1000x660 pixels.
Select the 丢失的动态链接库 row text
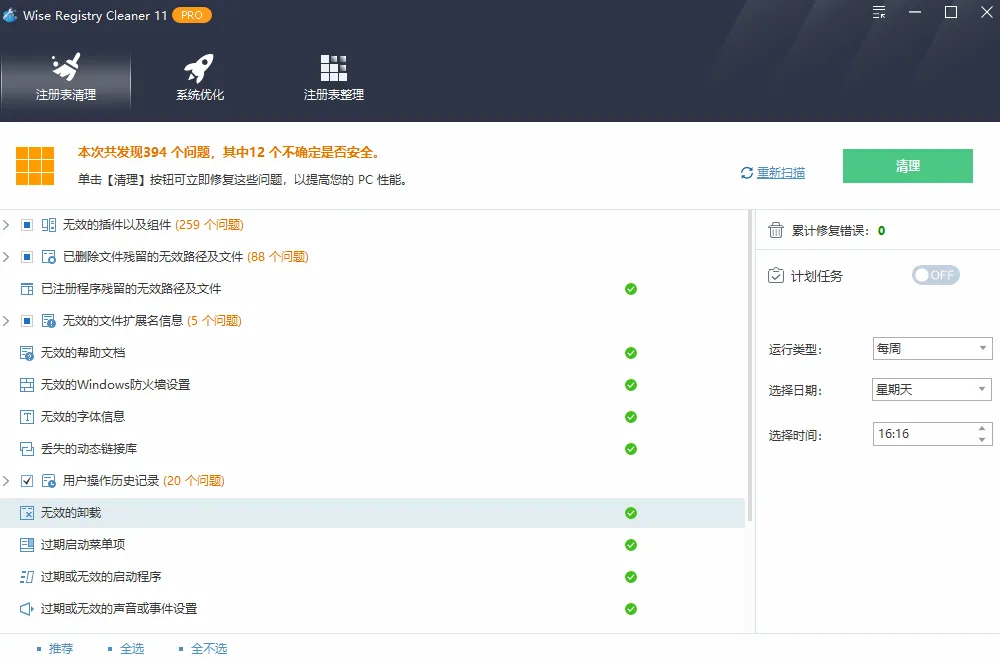tap(89, 449)
